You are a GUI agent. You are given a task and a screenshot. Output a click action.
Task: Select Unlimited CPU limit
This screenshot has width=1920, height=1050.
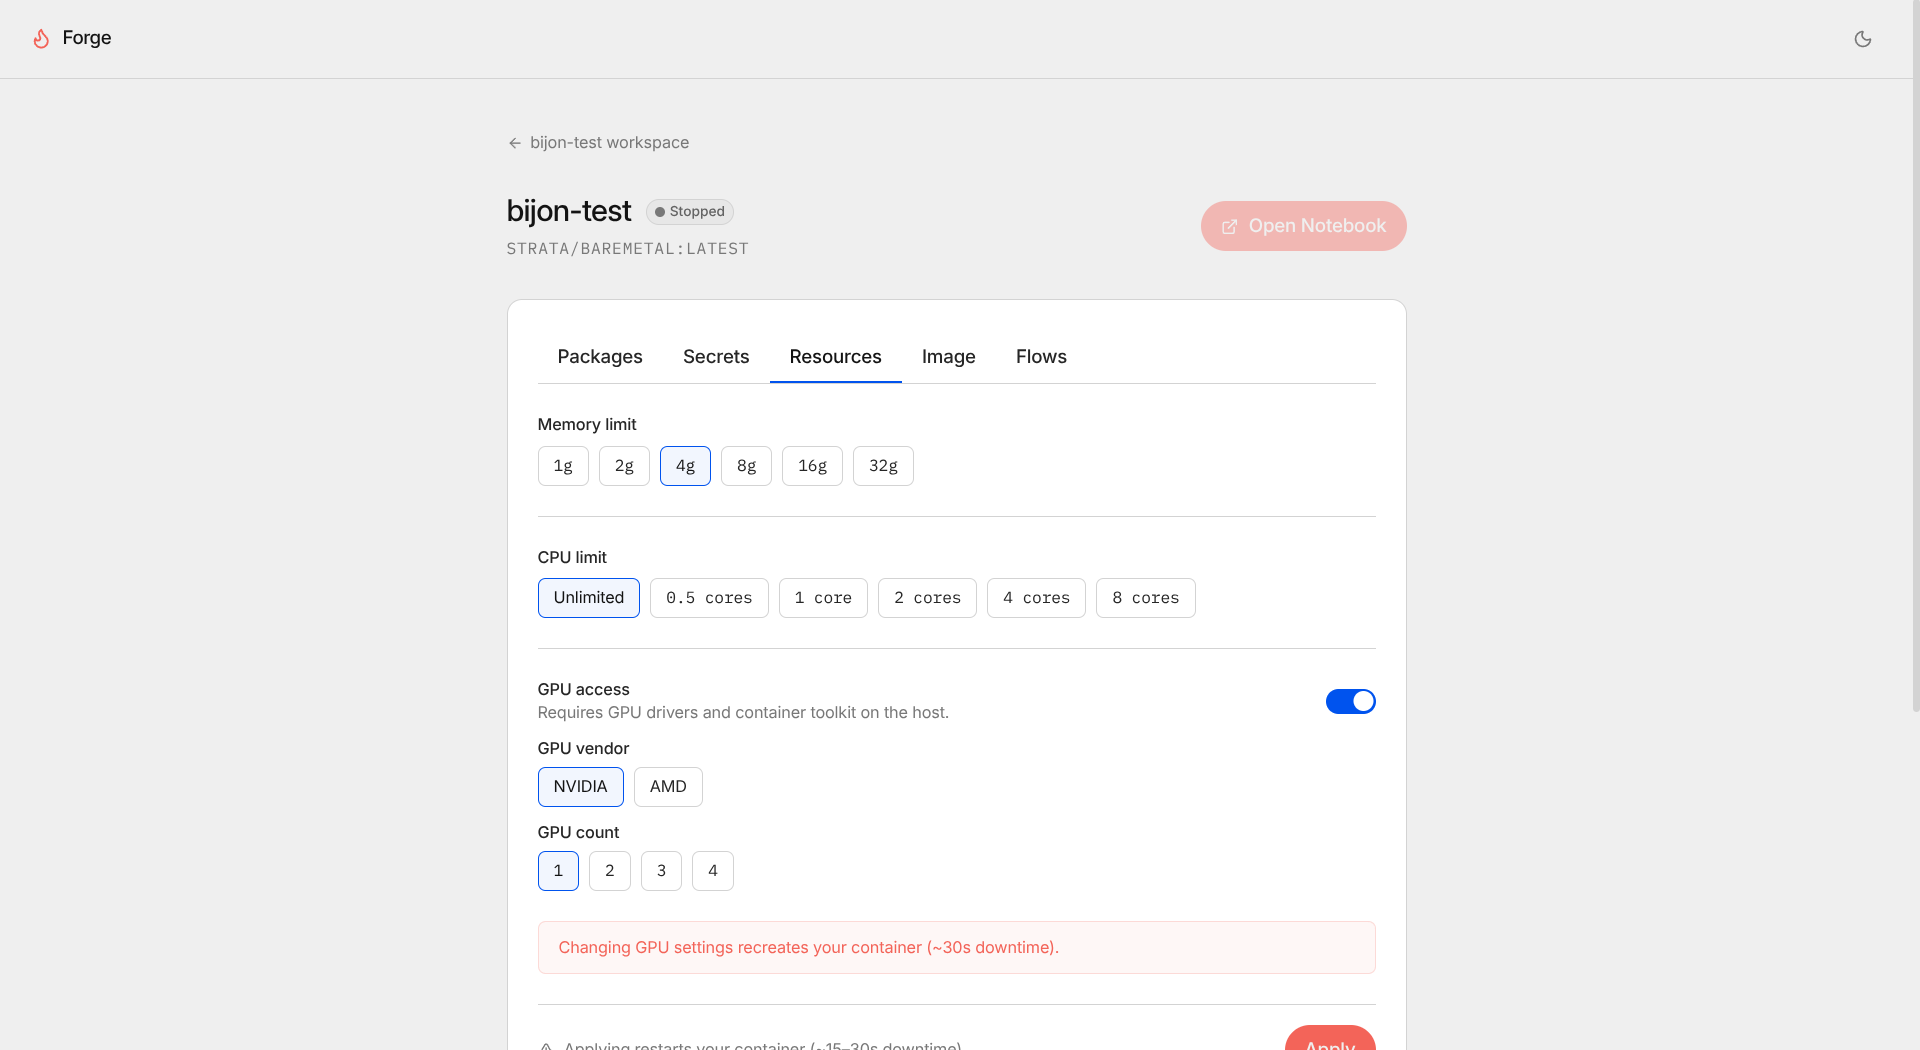[588, 598]
